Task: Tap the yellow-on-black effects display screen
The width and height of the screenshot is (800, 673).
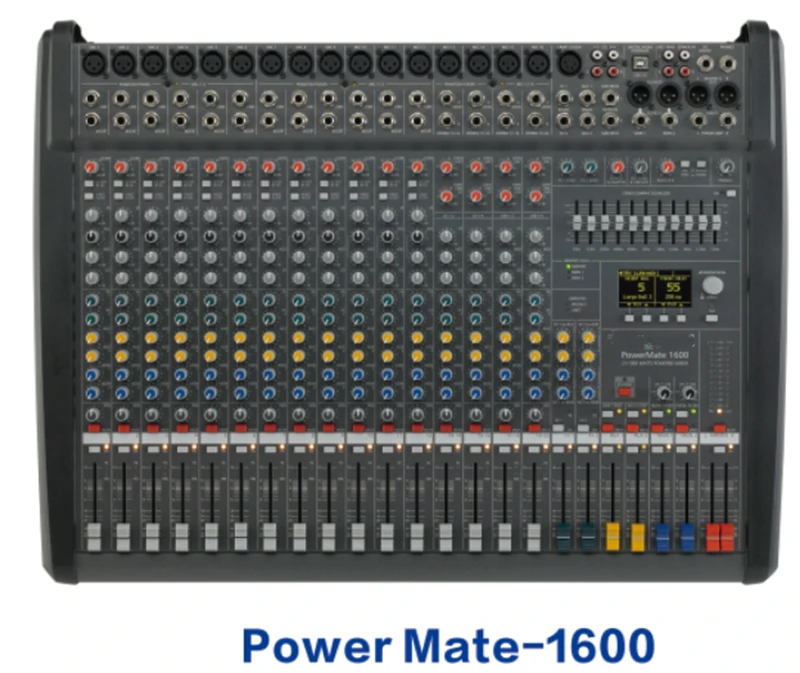Action: pyautogui.click(x=655, y=288)
